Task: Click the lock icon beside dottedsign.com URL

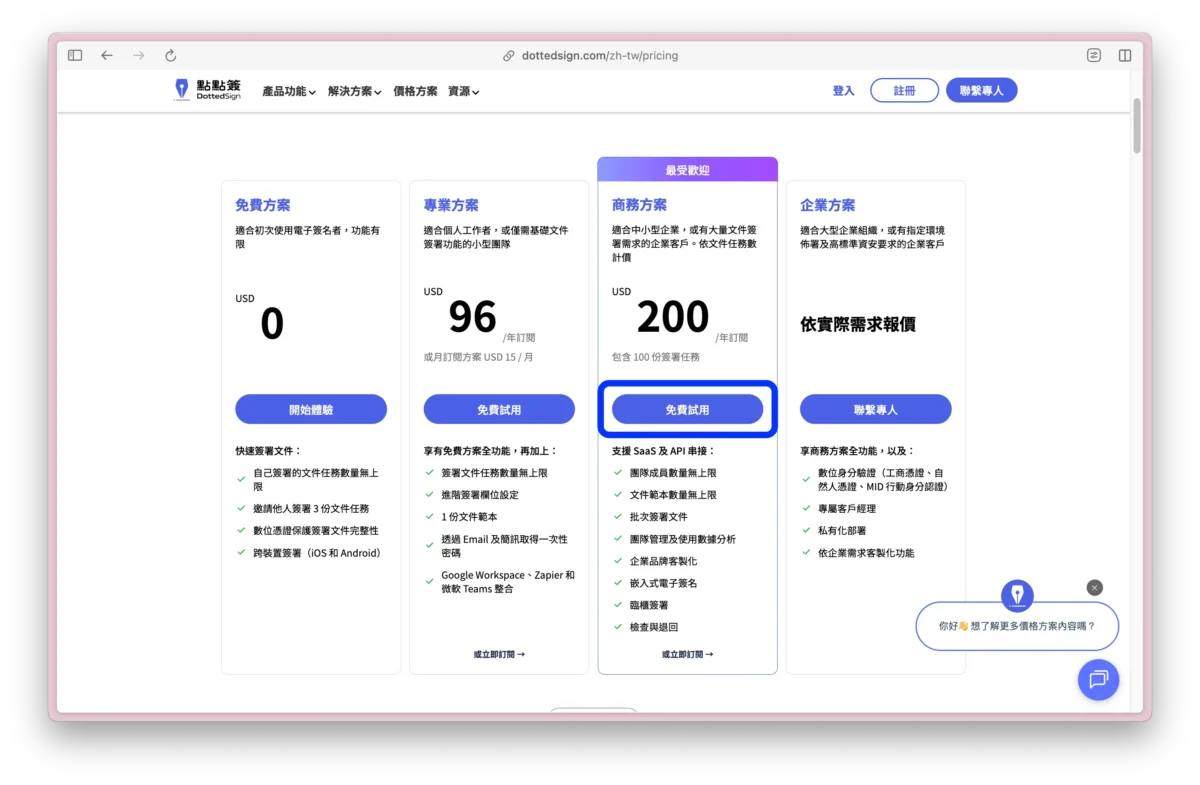Action: point(511,55)
